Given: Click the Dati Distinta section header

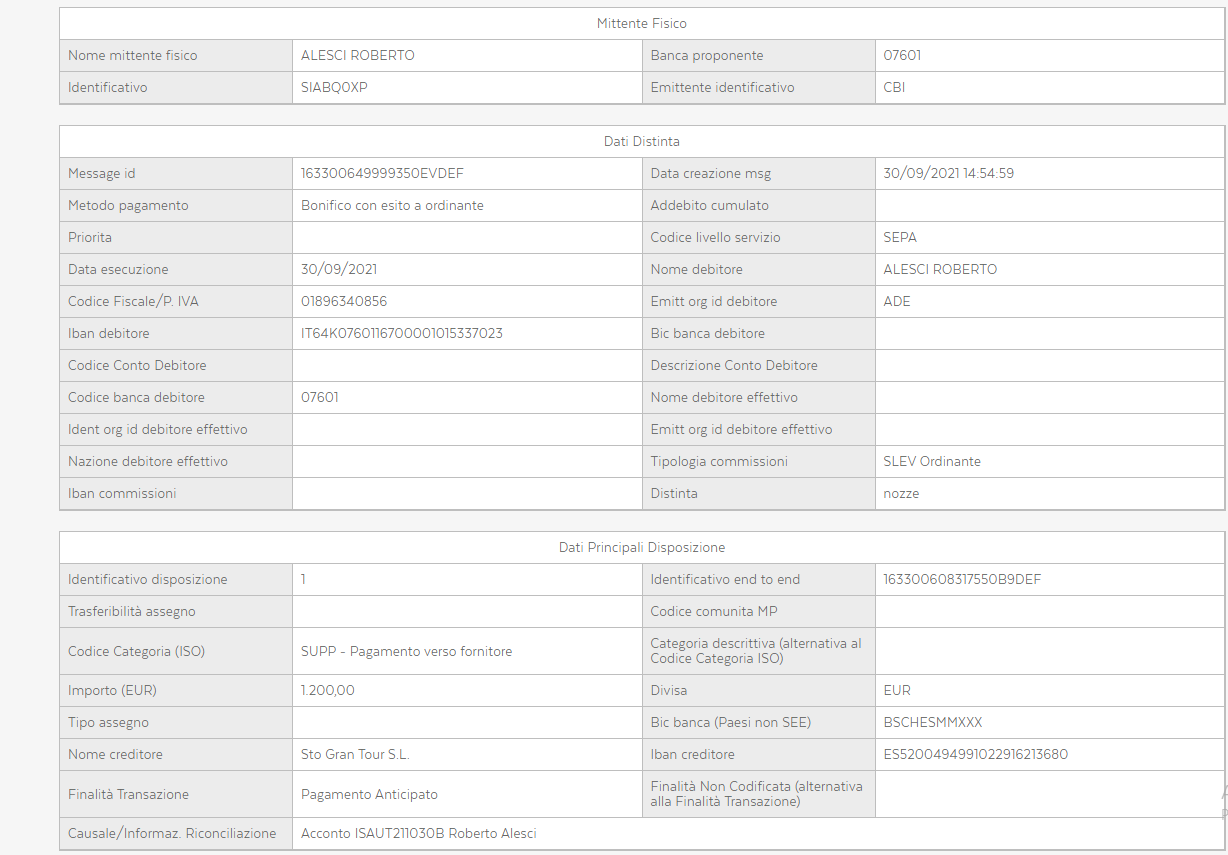Looking at the screenshot, I should click(641, 141).
